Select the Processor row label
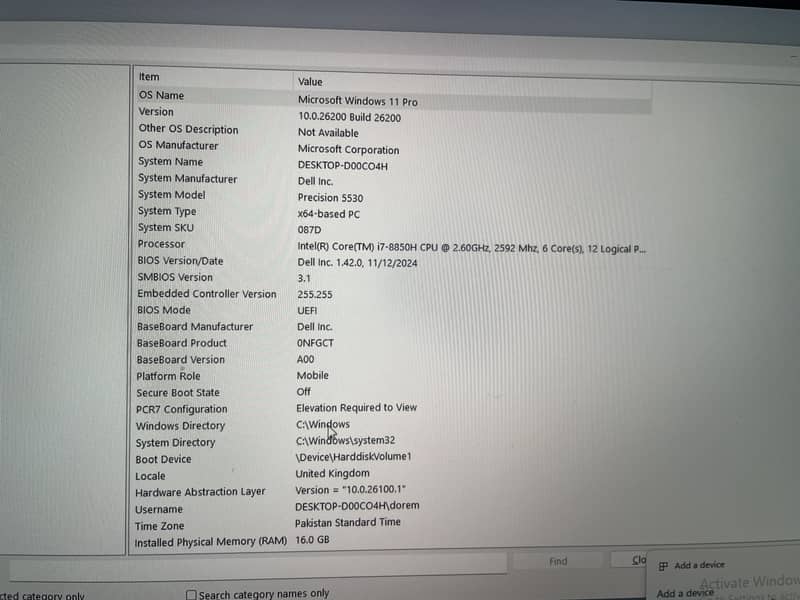800x600 pixels. pos(161,244)
